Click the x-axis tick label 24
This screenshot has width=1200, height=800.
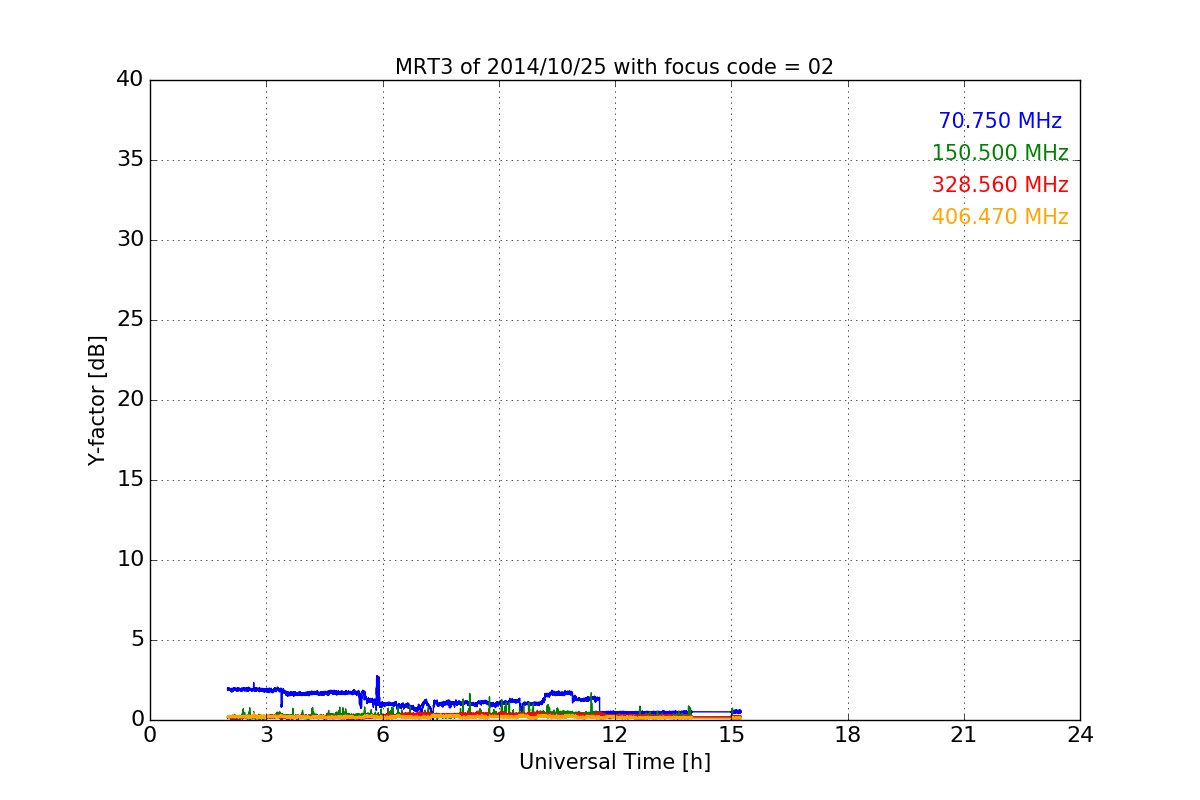1080,735
